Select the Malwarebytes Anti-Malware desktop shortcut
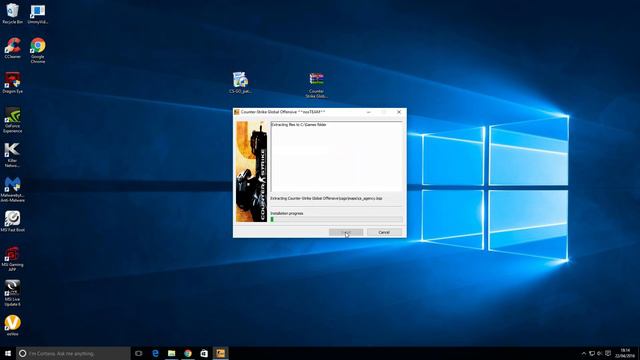This screenshot has height=360, width=640. pos(12,189)
